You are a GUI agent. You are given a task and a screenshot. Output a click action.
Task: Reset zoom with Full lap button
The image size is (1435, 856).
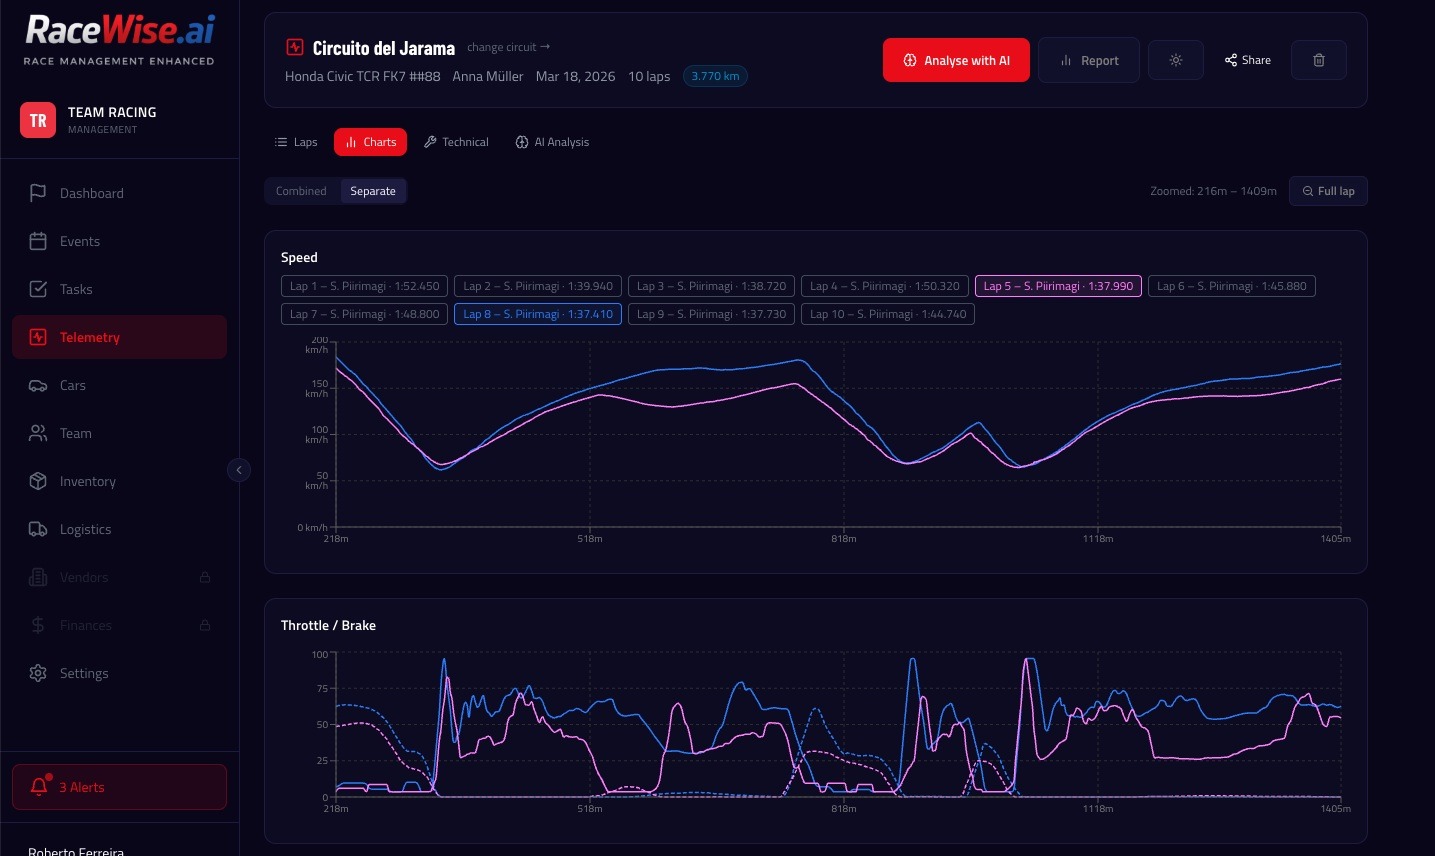point(1328,191)
